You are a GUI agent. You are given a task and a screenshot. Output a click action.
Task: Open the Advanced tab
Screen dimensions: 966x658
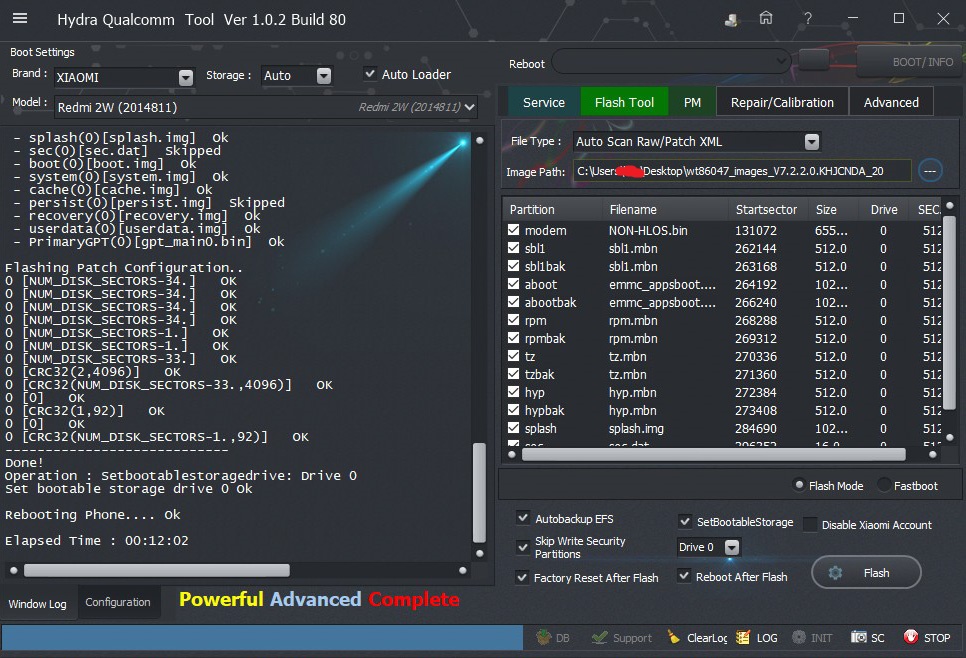(x=891, y=102)
